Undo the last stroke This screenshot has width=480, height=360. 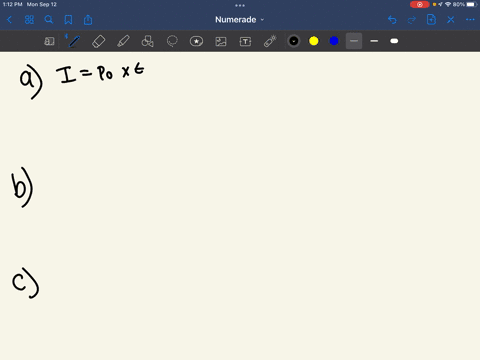click(392, 20)
